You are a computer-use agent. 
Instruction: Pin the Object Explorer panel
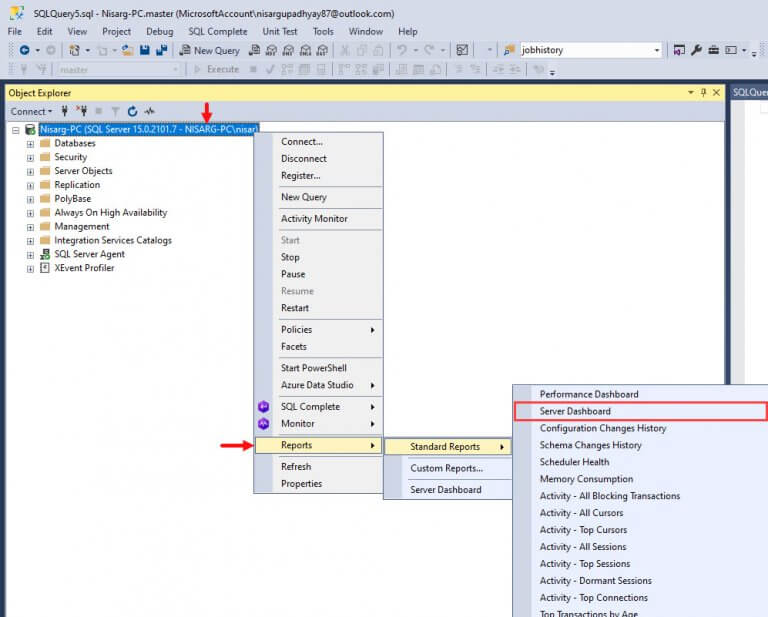click(704, 93)
